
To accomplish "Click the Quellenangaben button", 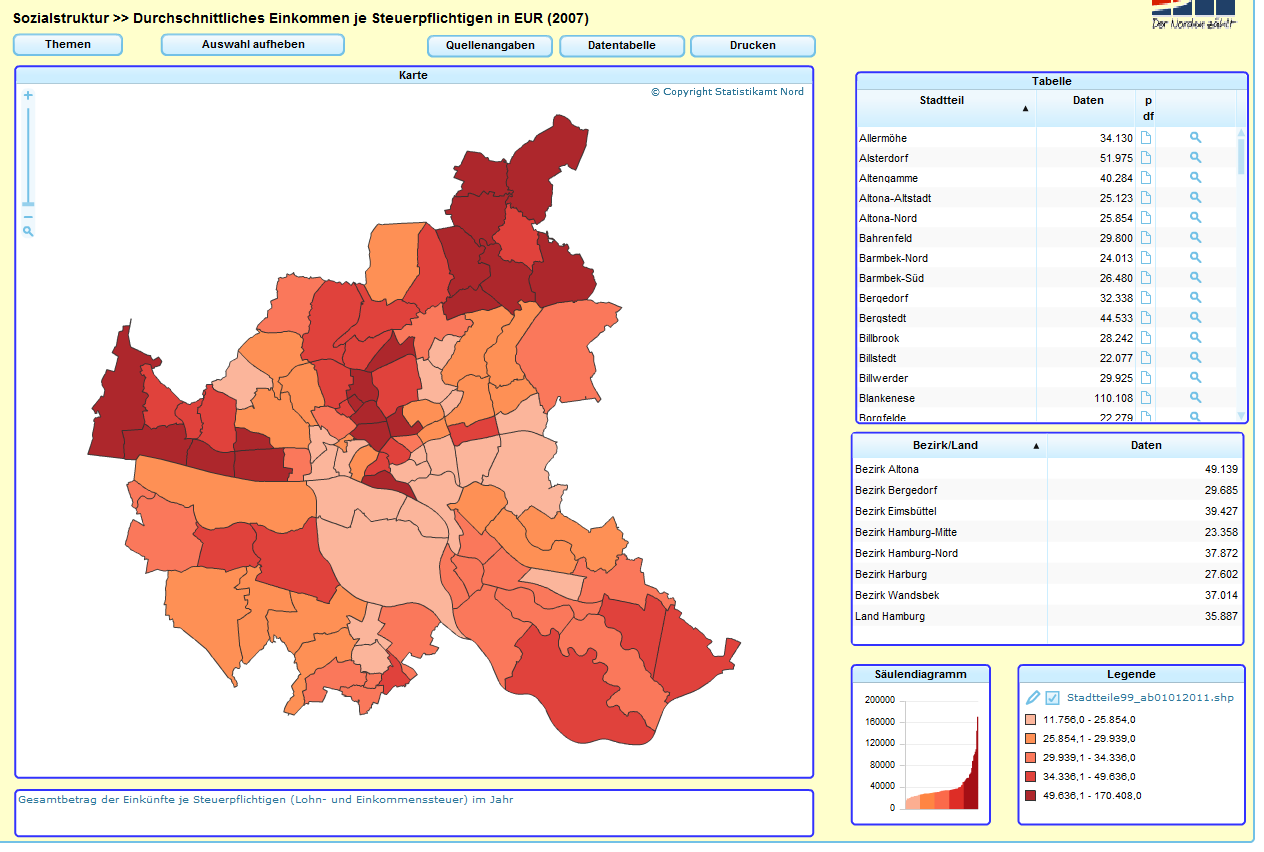I will pos(490,46).
